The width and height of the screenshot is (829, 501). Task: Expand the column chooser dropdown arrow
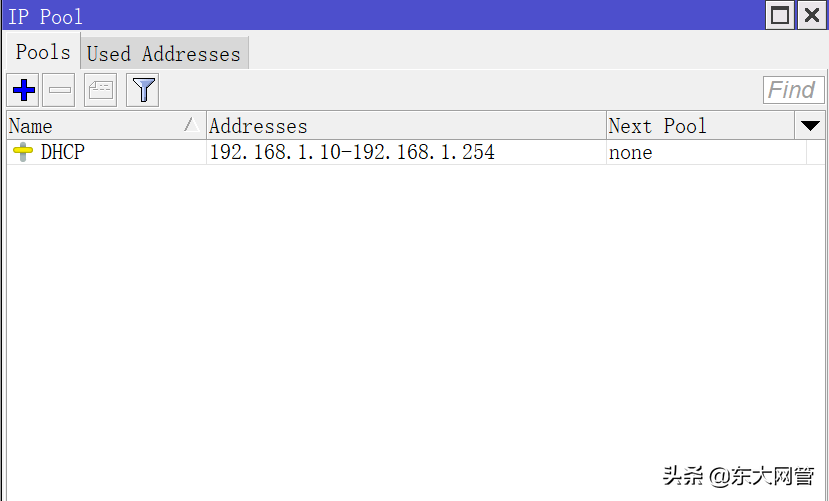(811, 126)
